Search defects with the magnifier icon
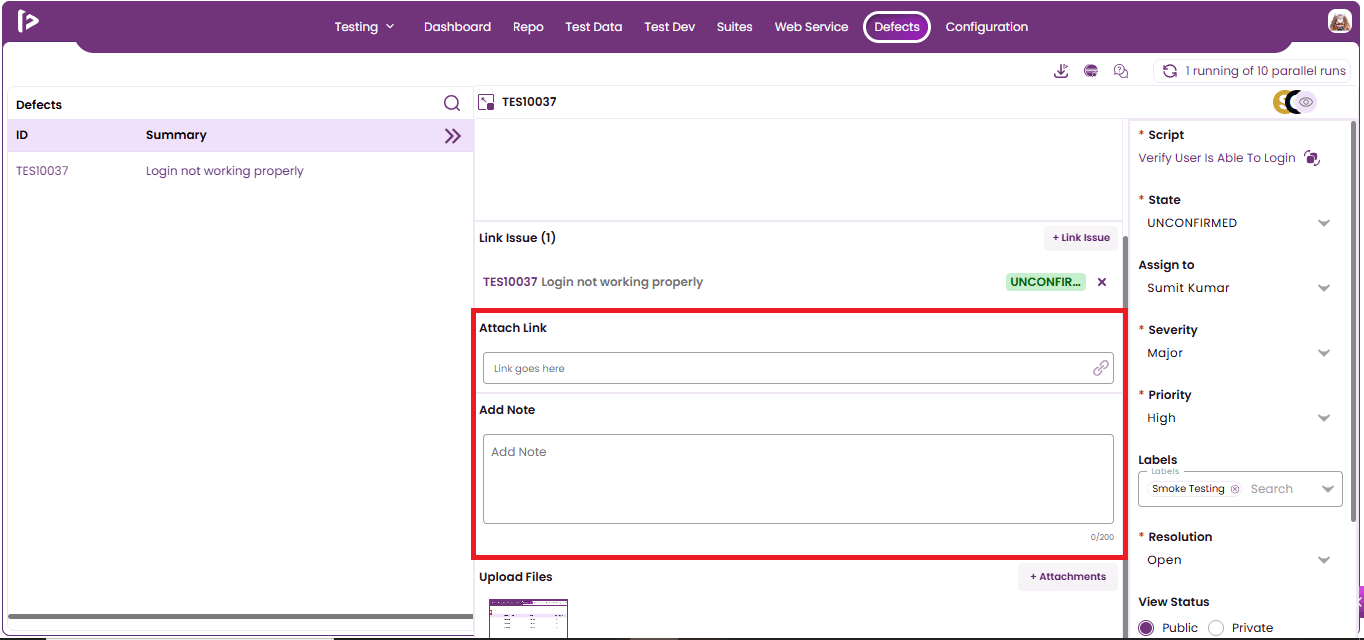The height and width of the screenshot is (640, 1364). [x=452, y=103]
